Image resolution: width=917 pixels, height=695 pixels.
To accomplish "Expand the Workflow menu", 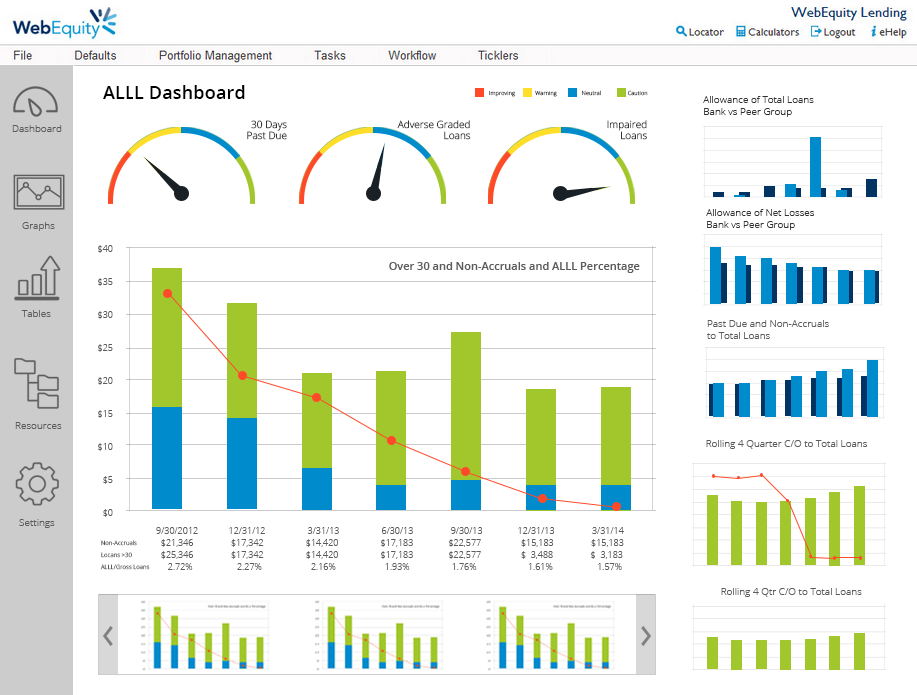I will [412, 56].
